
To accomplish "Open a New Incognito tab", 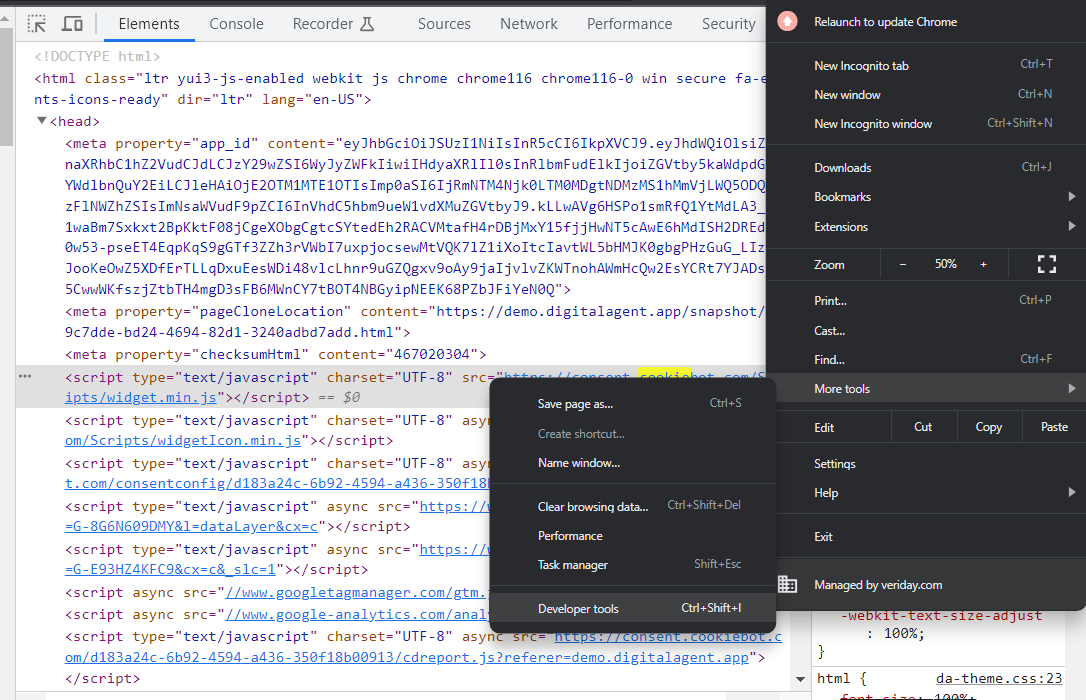I will point(925,66).
